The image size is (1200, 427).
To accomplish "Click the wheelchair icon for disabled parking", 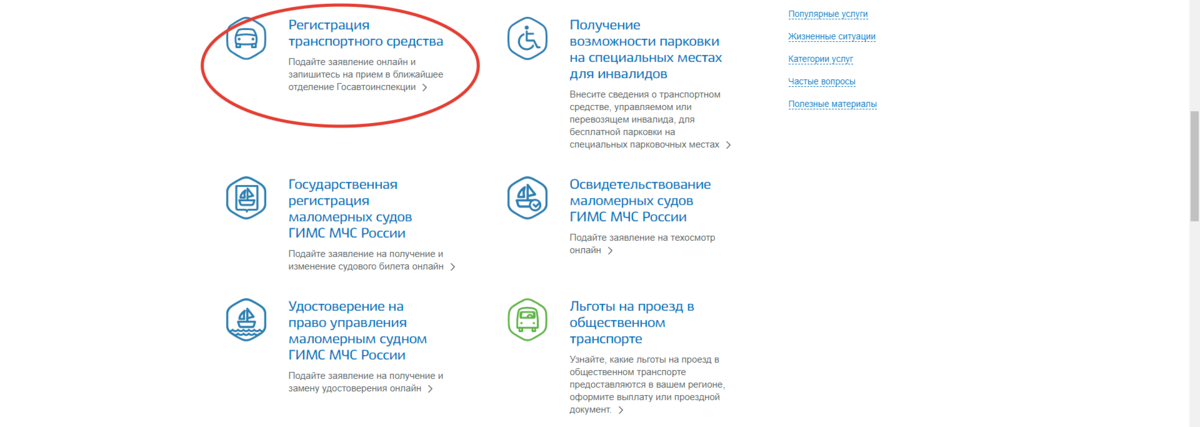I will [527, 39].
